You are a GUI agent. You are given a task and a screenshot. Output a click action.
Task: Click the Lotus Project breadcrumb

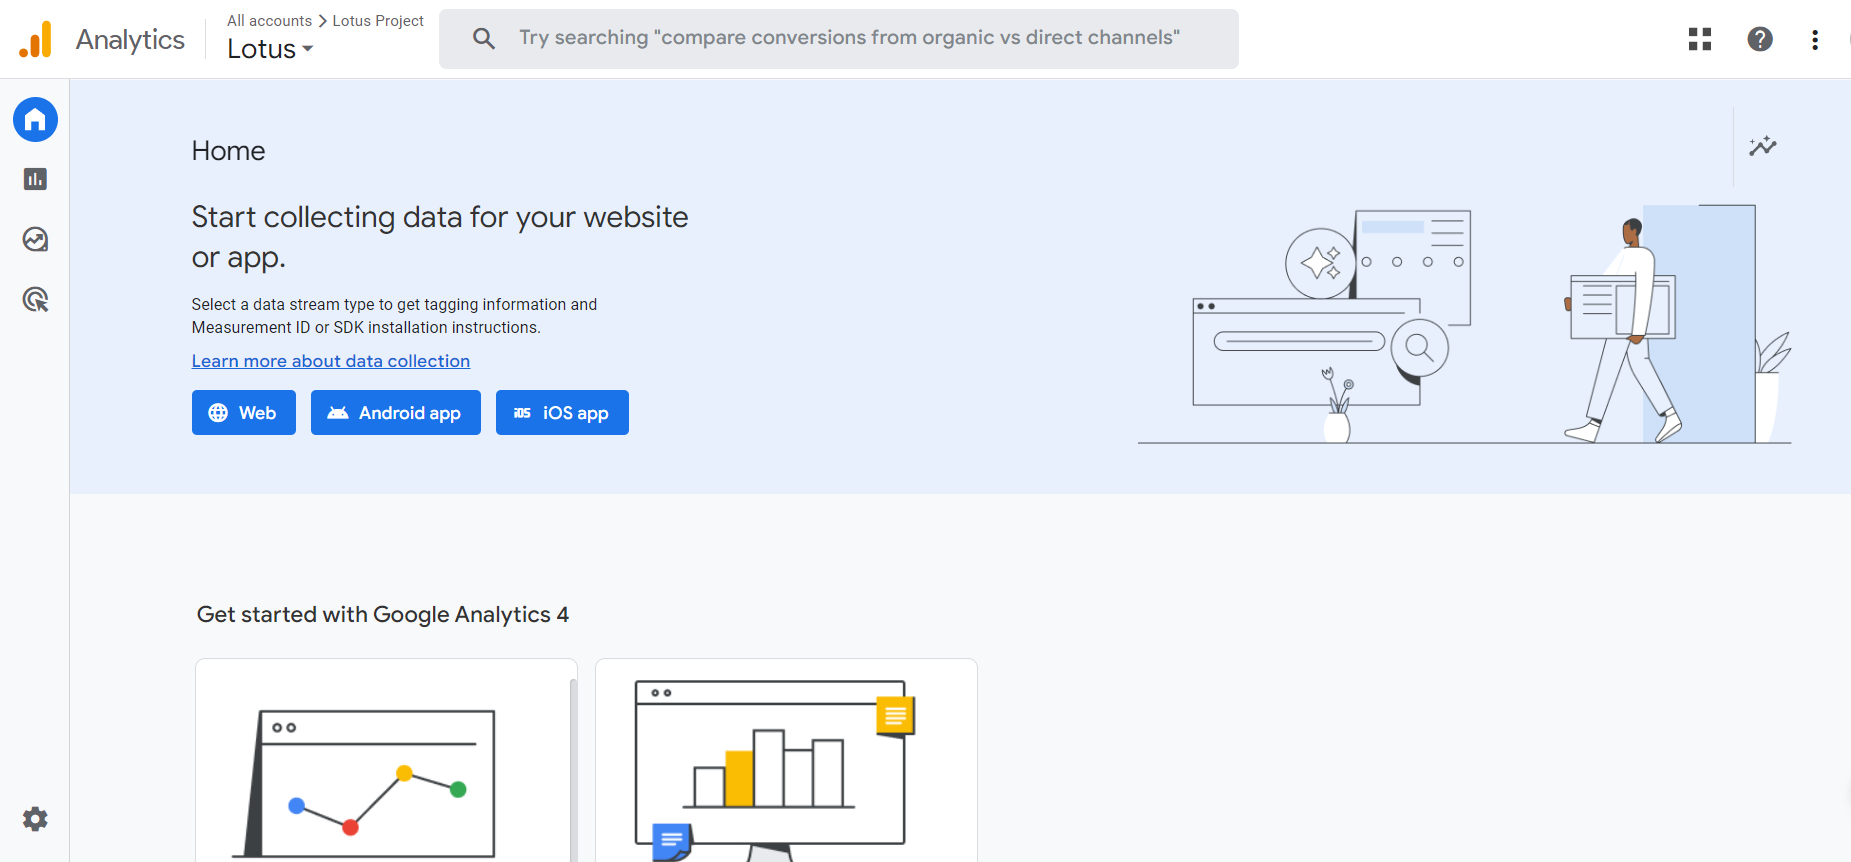coord(378,20)
